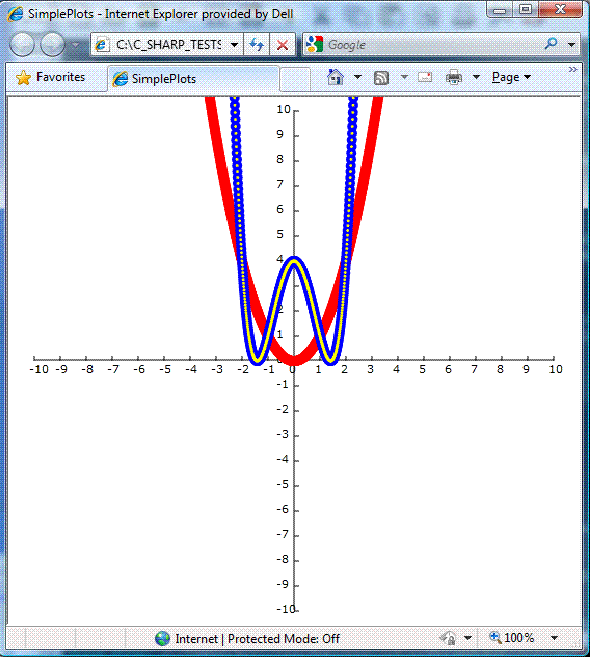Expand the Home button dropdown arrow
593x657 pixels.
(x=357, y=77)
